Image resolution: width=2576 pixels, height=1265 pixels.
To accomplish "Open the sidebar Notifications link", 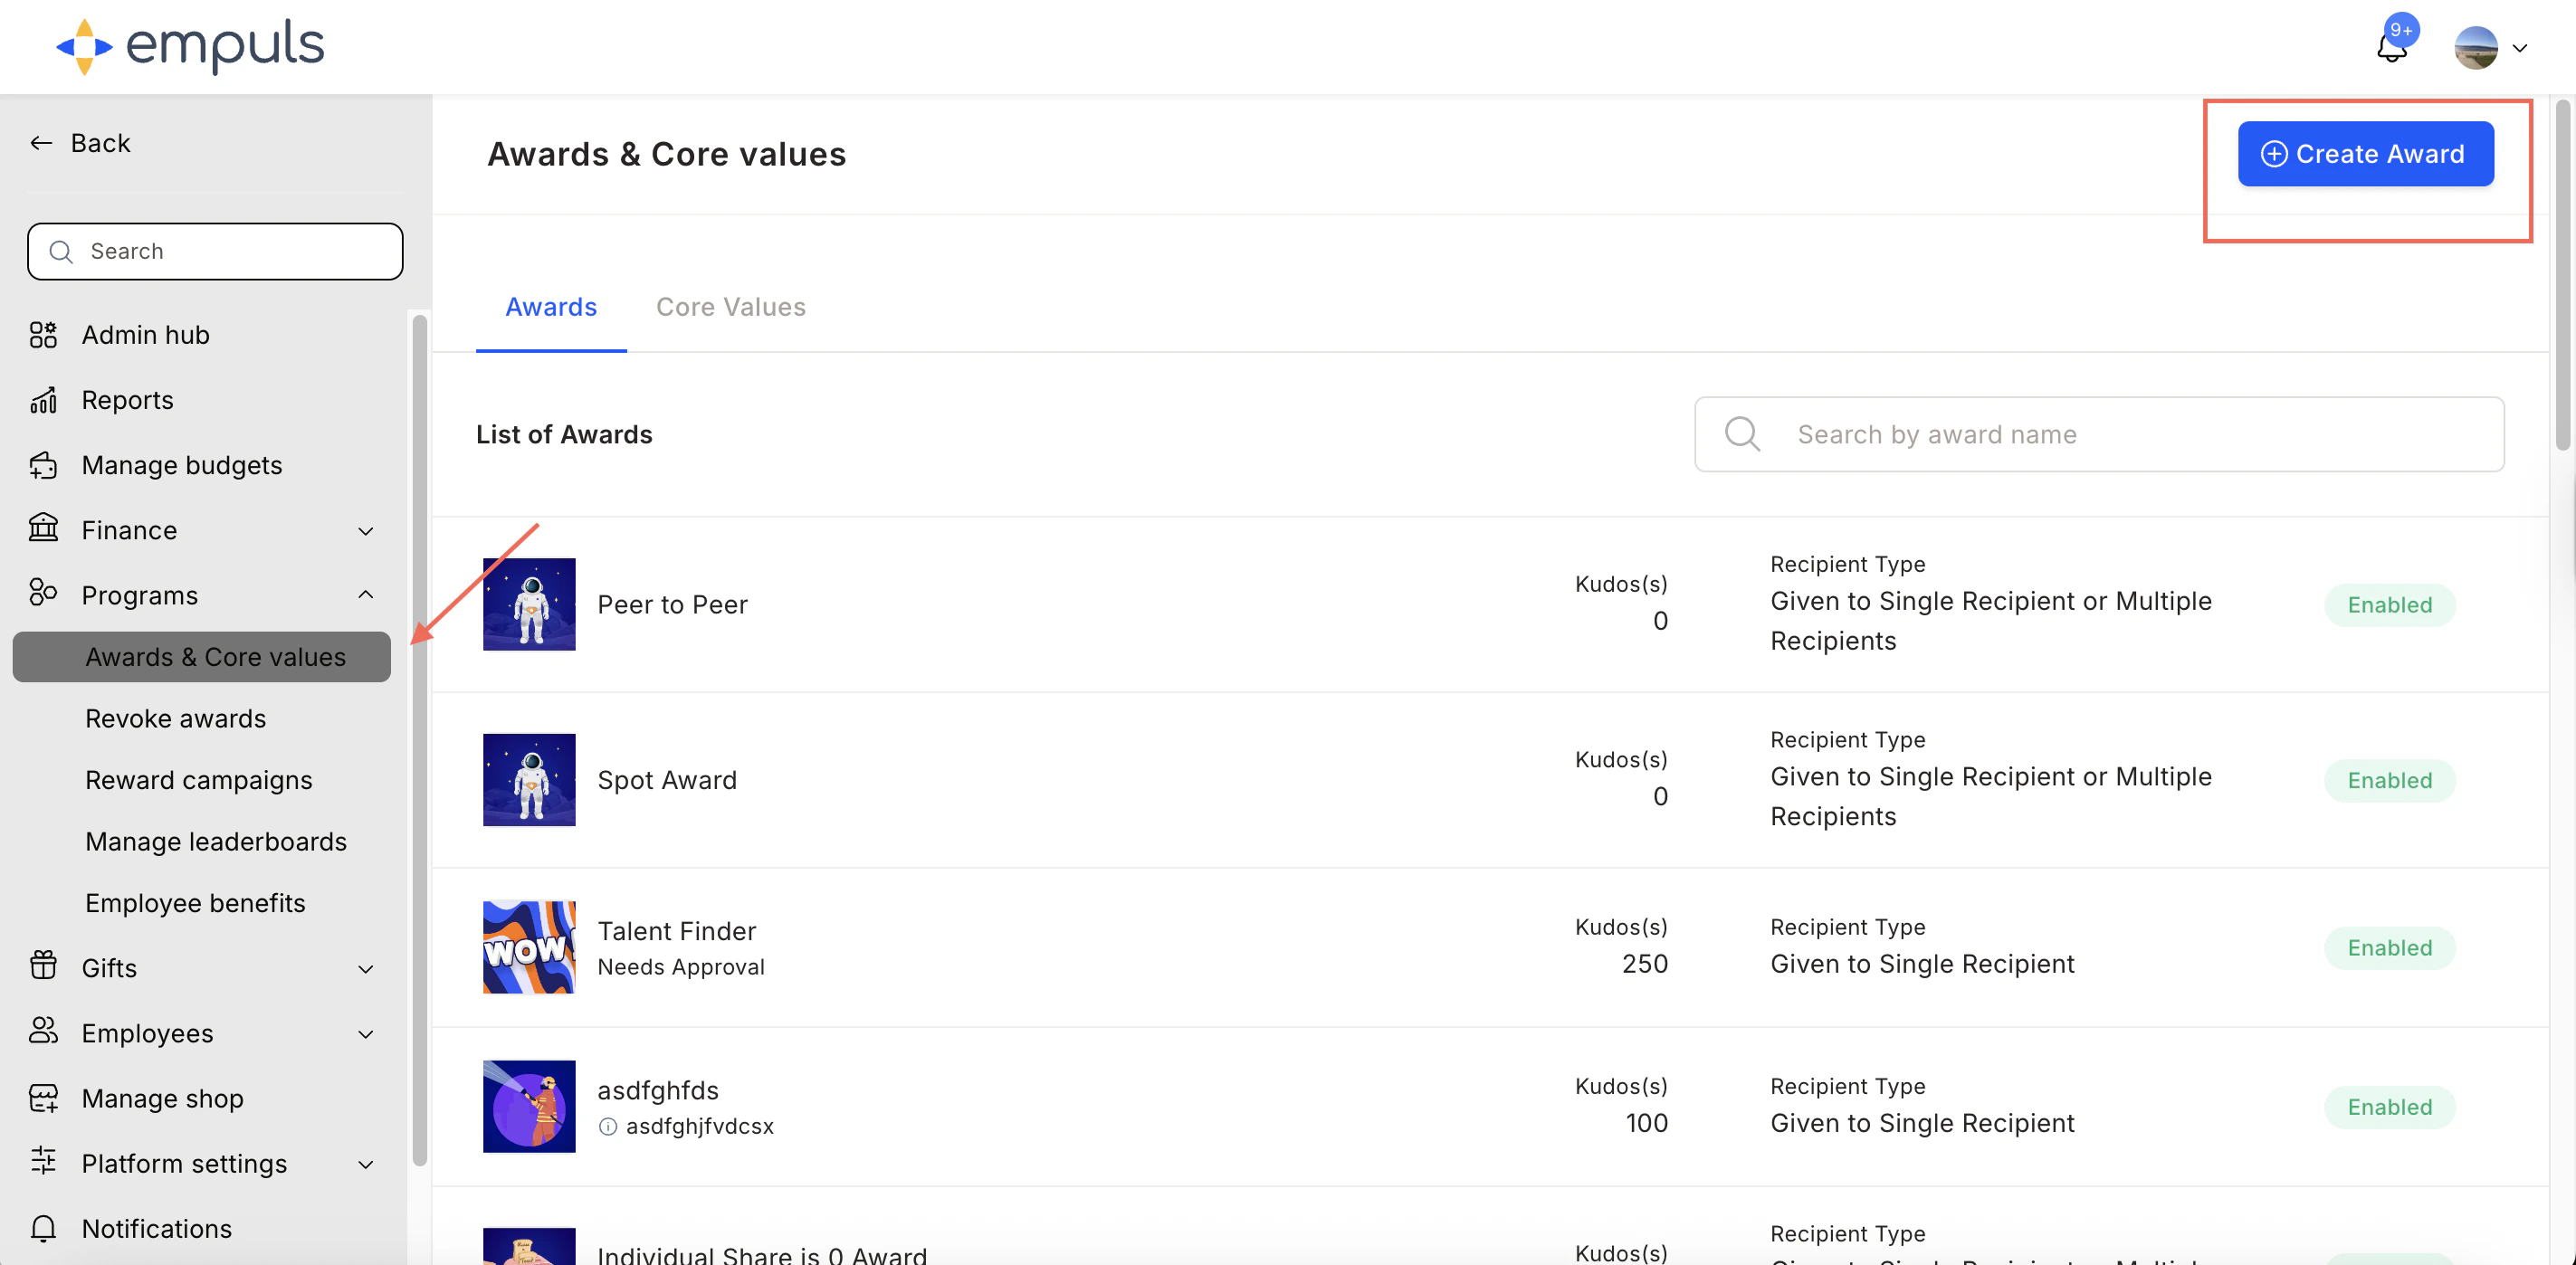I will point(156,1228).
